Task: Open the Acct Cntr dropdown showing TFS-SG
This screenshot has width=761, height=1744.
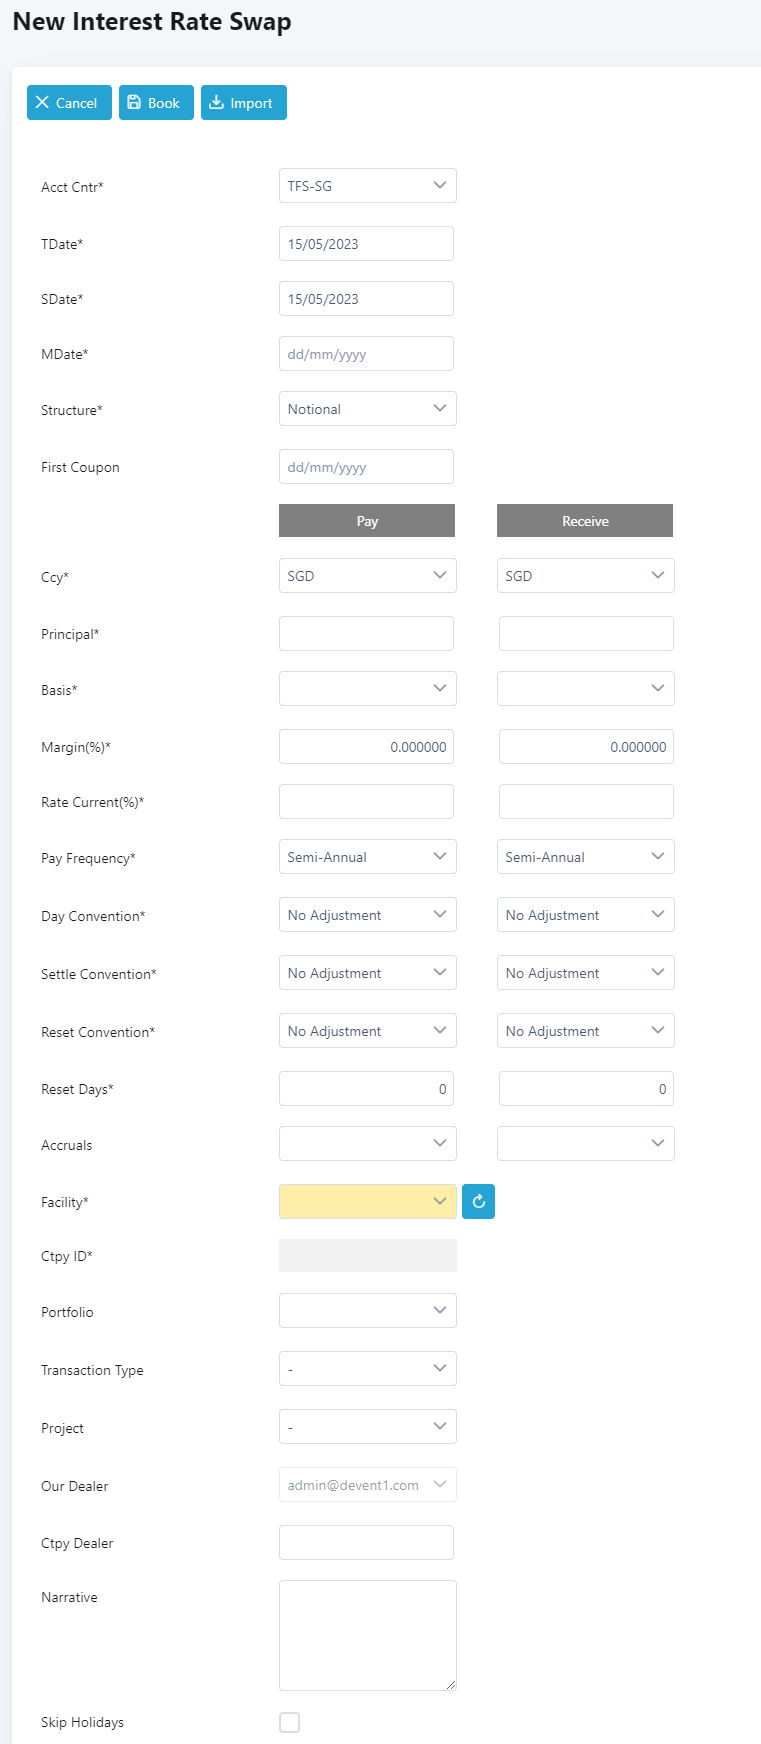Action: (x=368, y=186)
